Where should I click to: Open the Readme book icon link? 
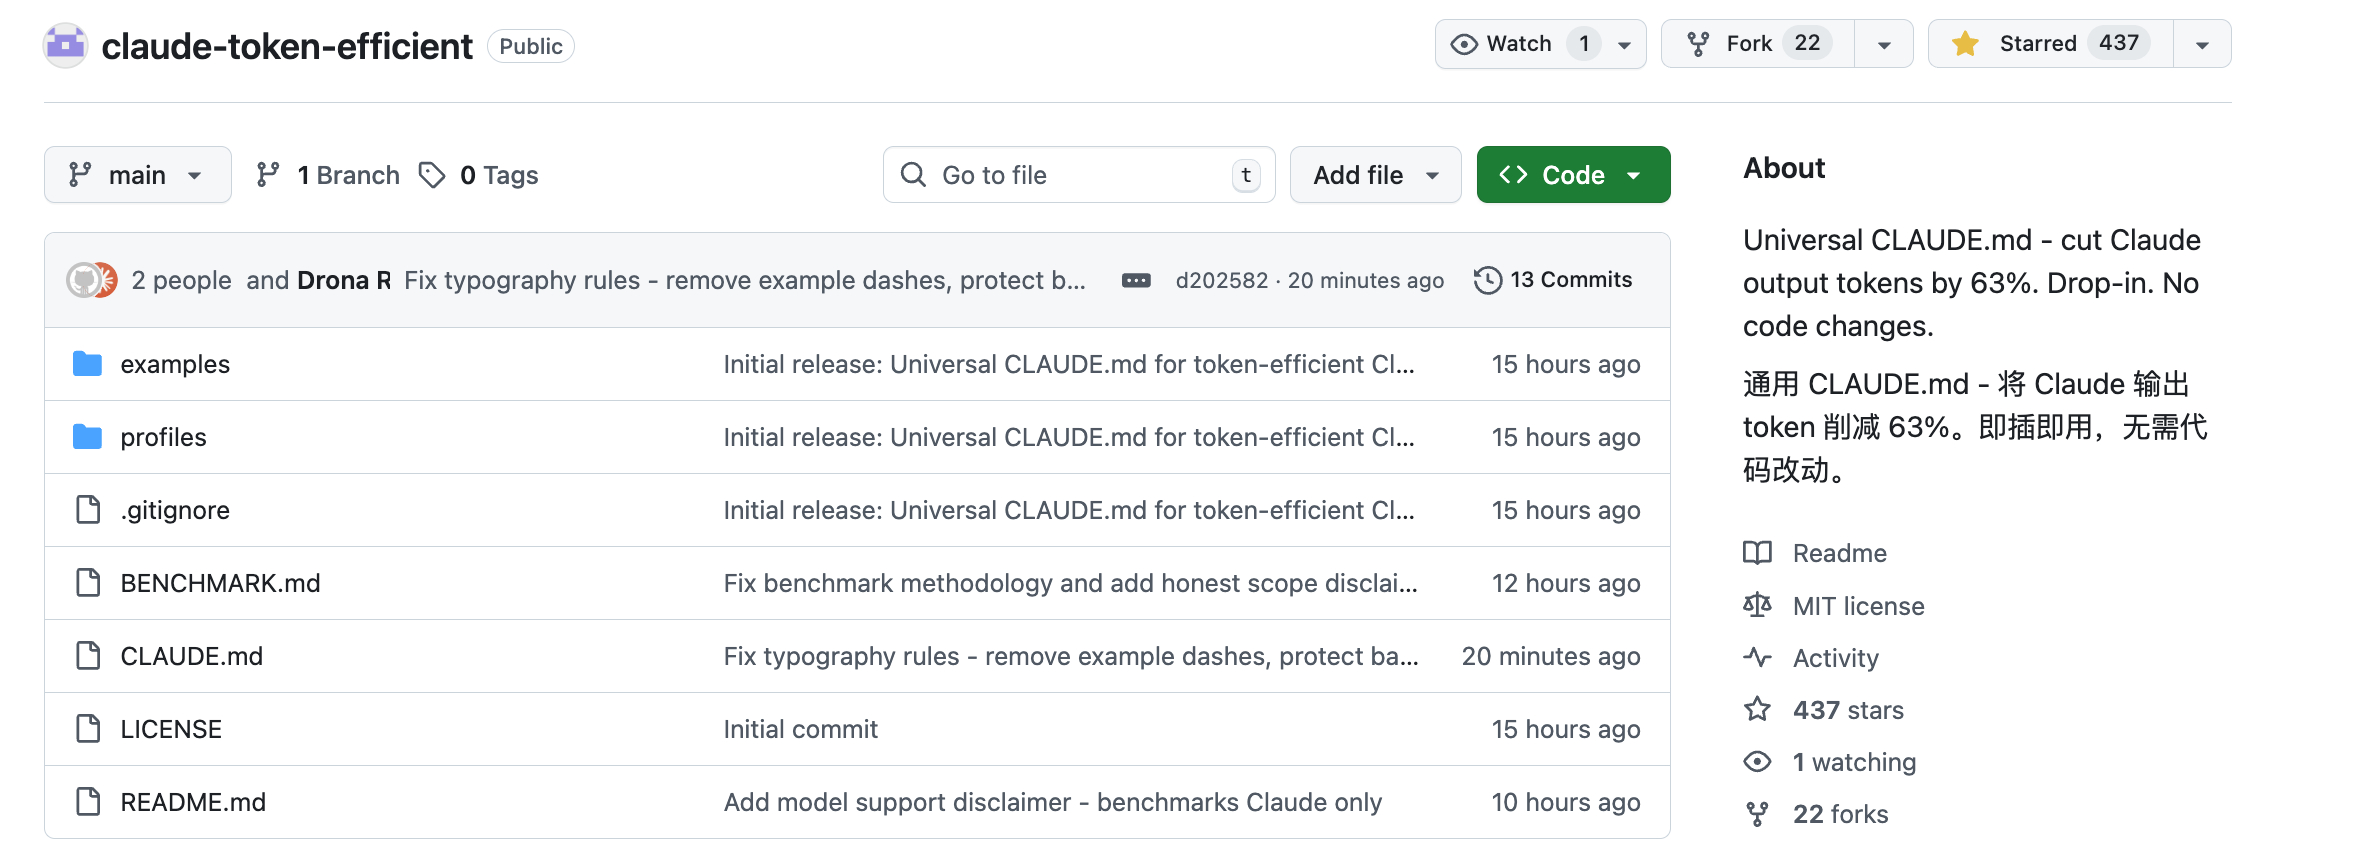(x=1757, y=553)
